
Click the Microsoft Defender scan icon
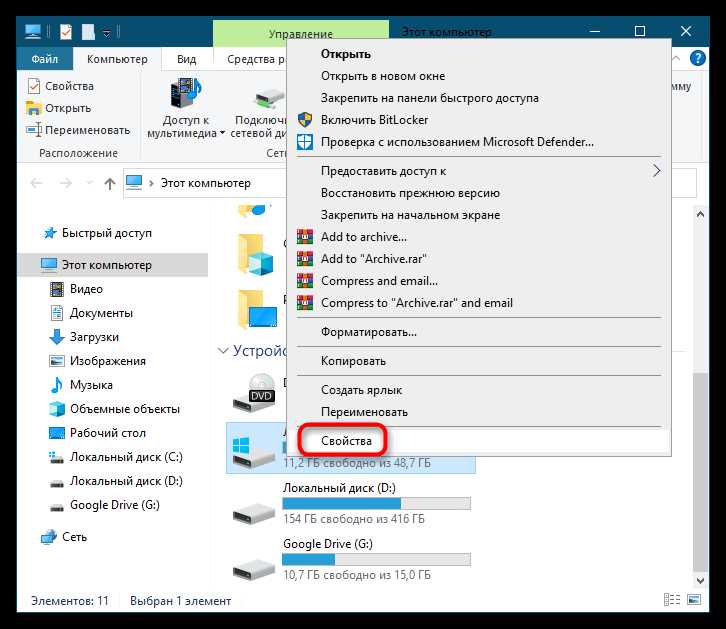[x=306, y=142]
